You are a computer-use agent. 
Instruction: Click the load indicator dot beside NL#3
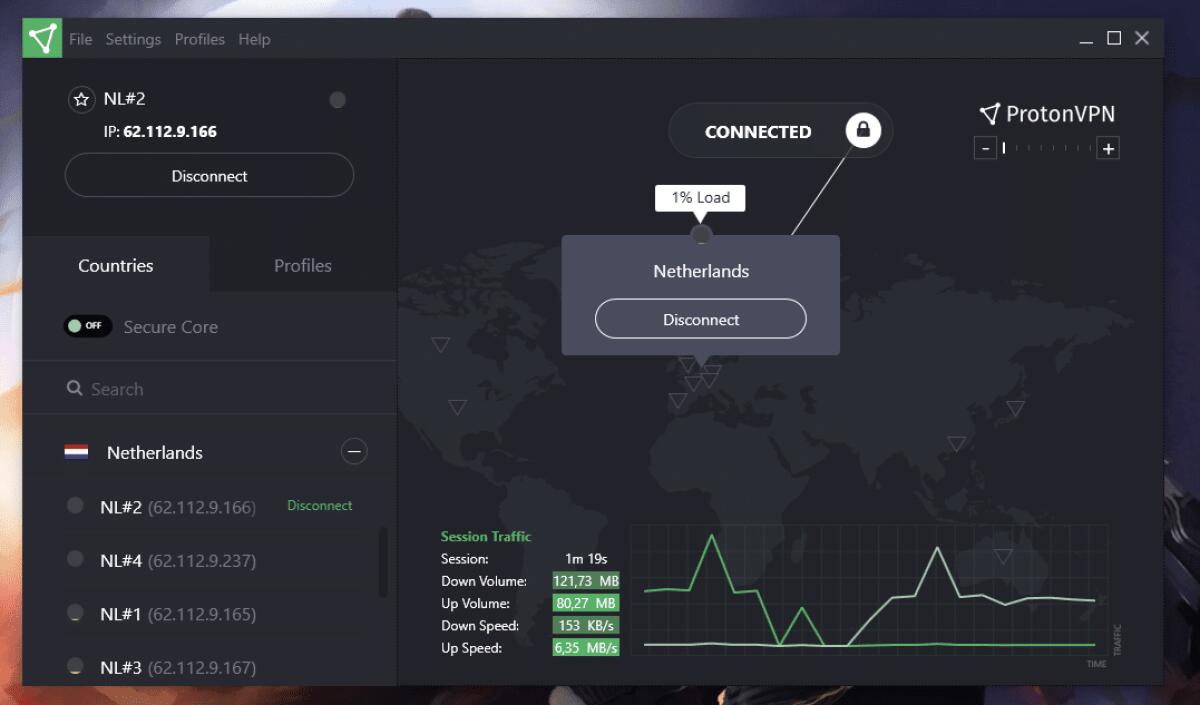point(75,666)
